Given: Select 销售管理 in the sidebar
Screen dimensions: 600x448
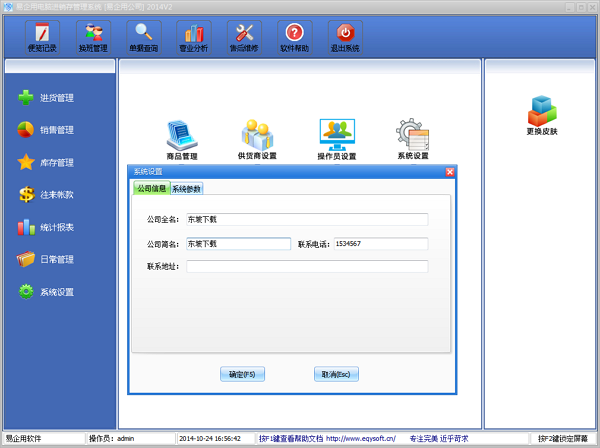Looking at the screenshot, I should click(46, 130).
